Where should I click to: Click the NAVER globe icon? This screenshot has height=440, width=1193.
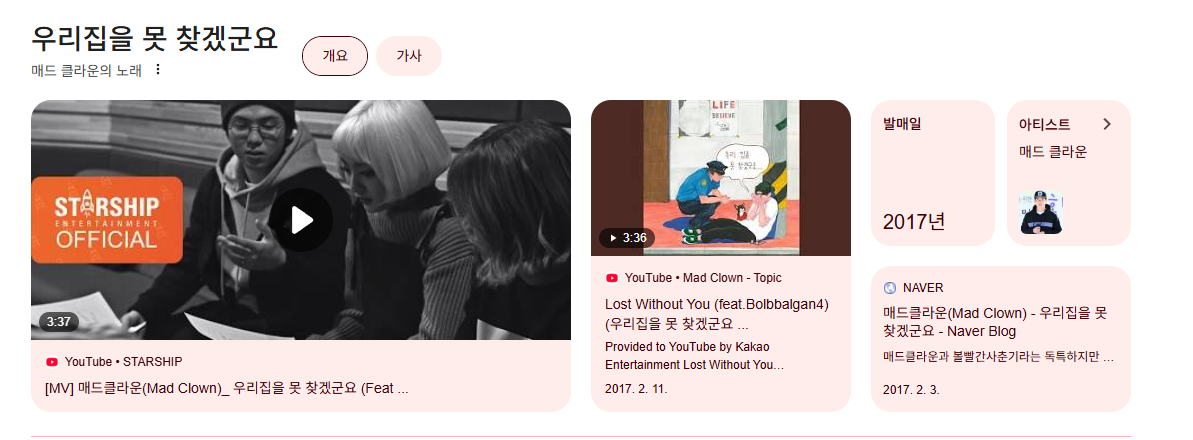pyautogui.click(x=890, y=288)
